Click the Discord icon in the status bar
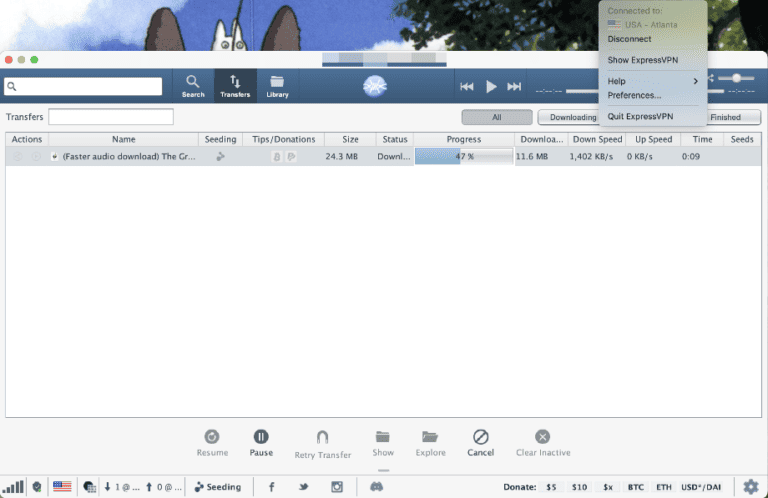Viewport: 768px width, 498px height. 377,487
